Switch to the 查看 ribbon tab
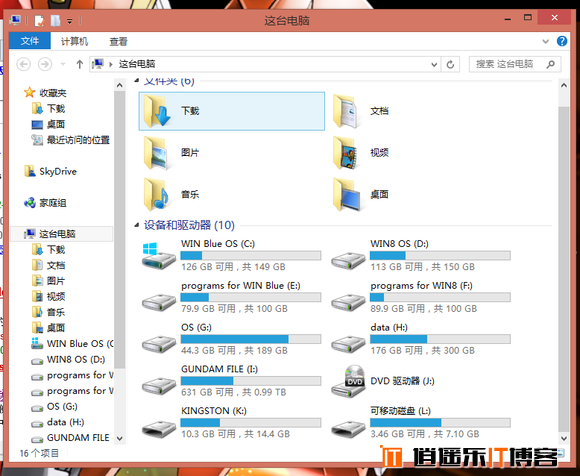The height and width of the screenshot is (476, 580). [x=118, y=41]
